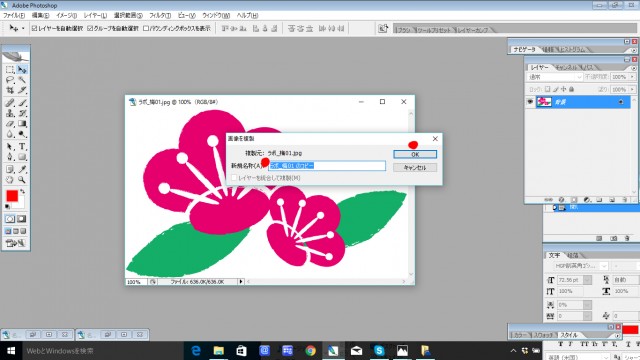The width and height of the screenshot is (640, 360).
Task: Toggle the auto-select groups checkbox
Action: (x=90, y=28)
